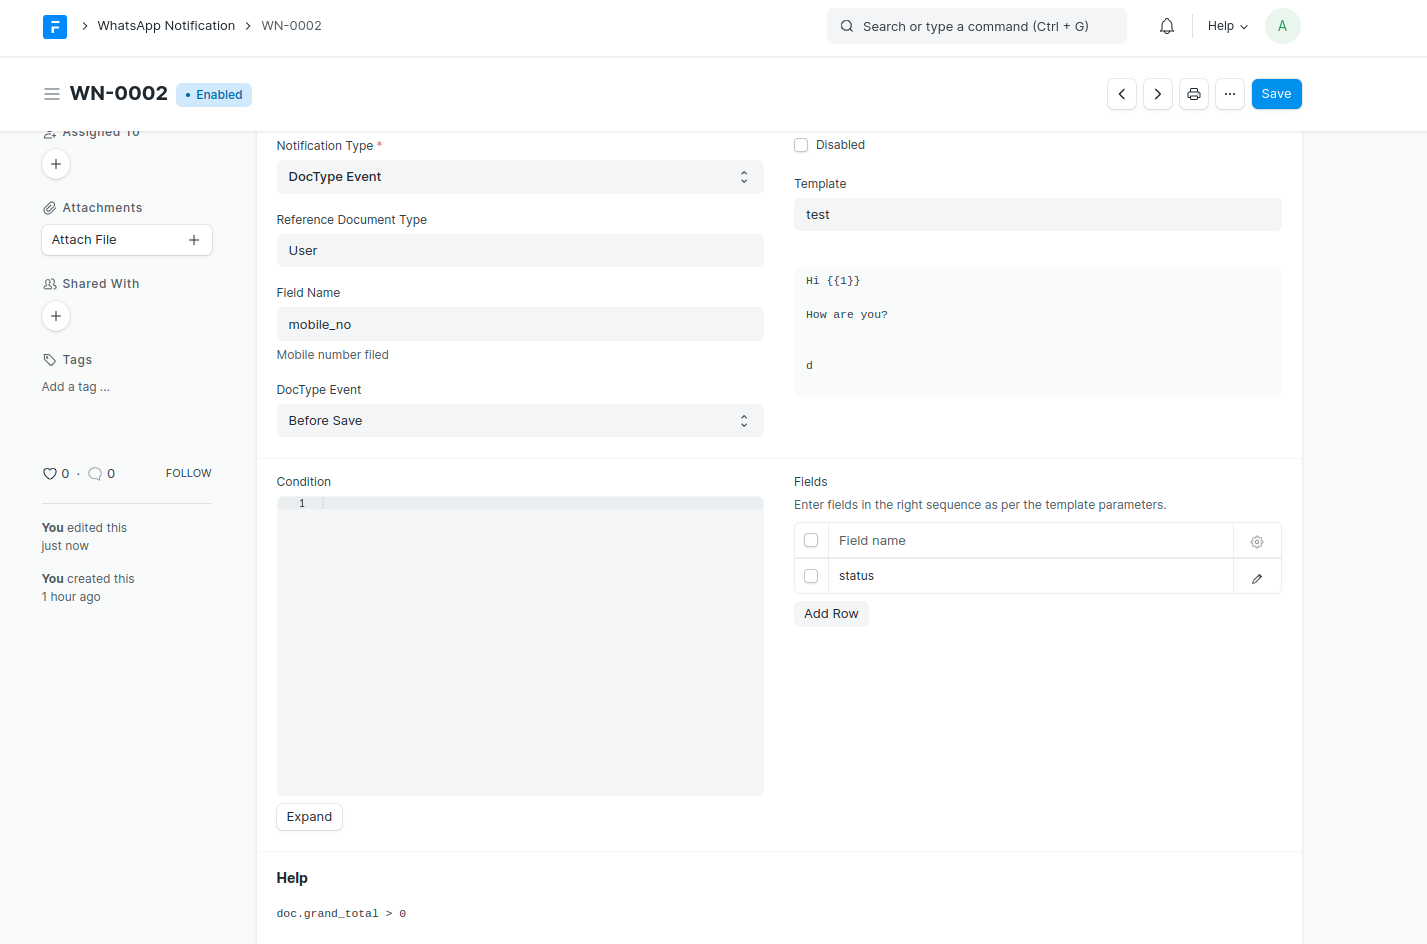This screenshot has height=944, width=1427.
Task: Click the Tags label icon
Action: 49,360
